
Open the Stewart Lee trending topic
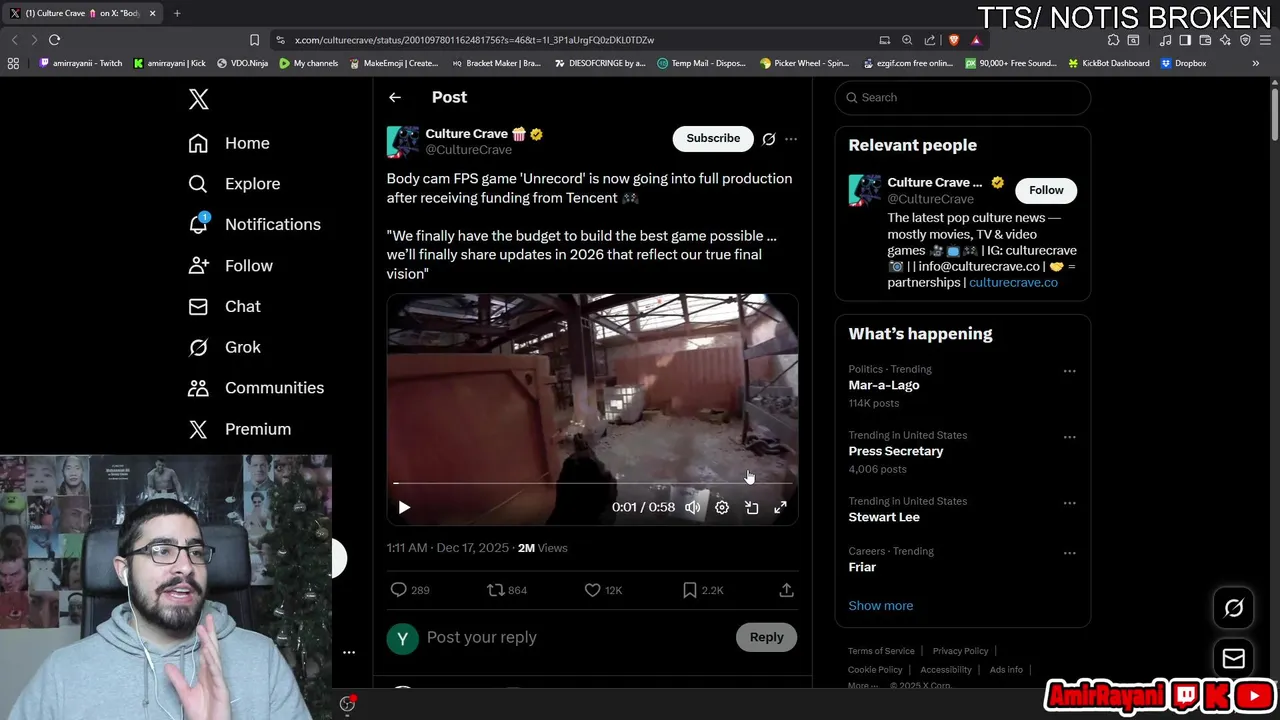[x=884, y=517]
